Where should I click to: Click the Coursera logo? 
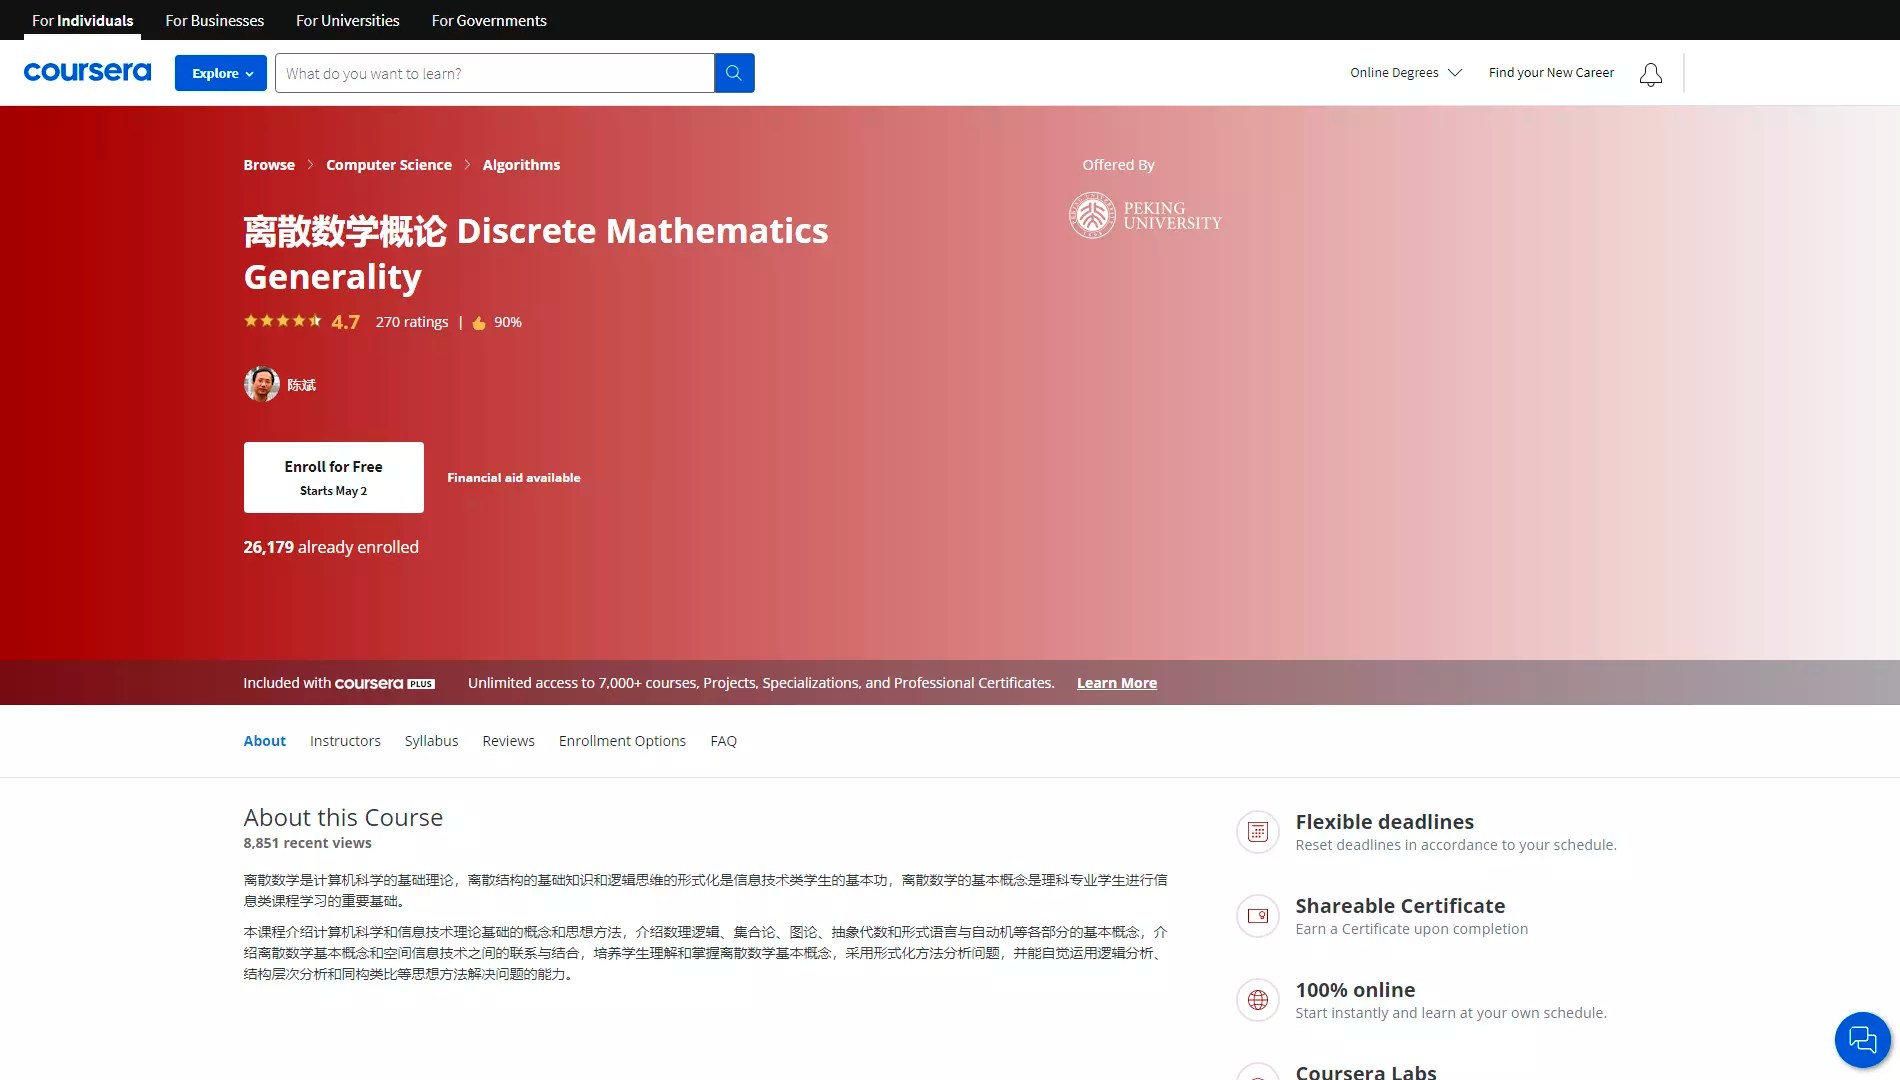87,71
